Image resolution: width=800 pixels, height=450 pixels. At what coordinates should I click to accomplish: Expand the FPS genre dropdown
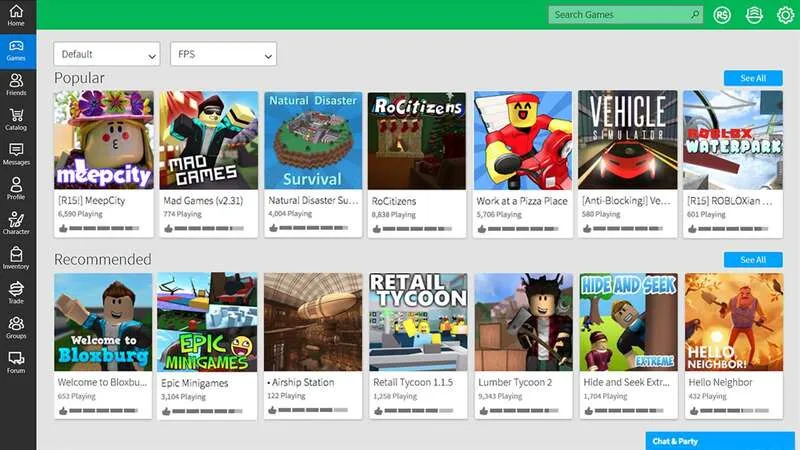pos(223,54)
